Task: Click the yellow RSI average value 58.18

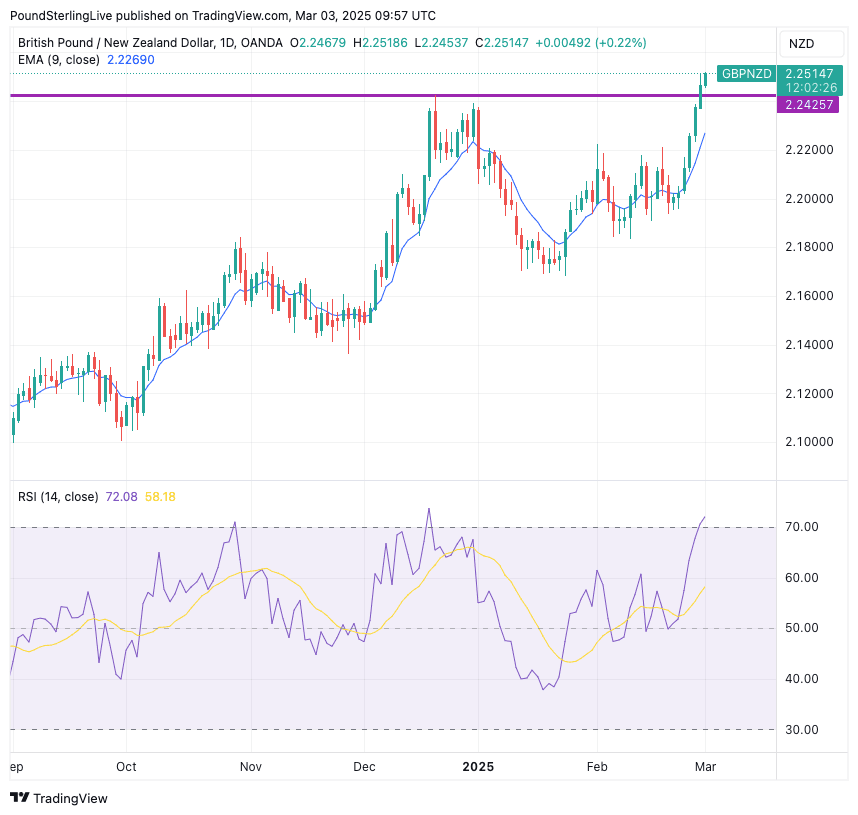Action: [160, 497]
